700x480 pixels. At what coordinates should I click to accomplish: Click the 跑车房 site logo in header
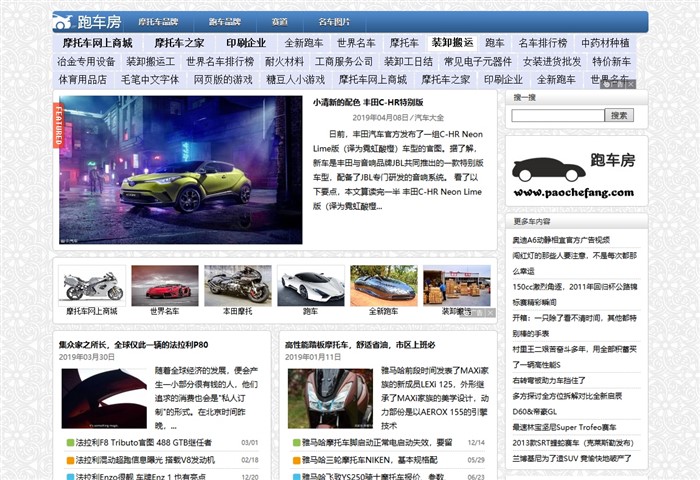click(x=88, y=22)
